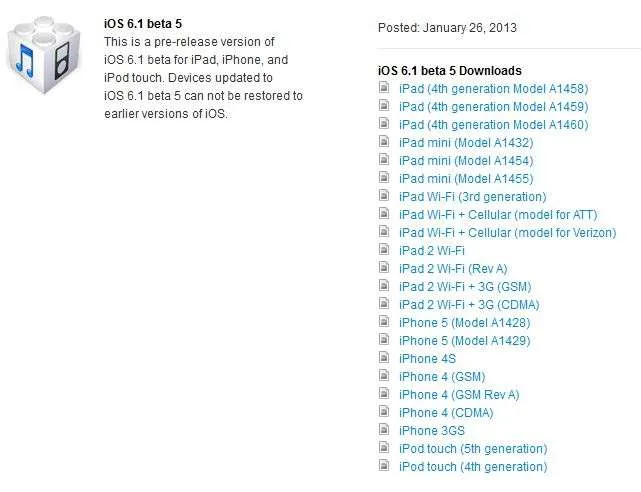Click file icon beside iPod touch 5th generation
This screenshot has width=641, height=492.
coord(384,447)
